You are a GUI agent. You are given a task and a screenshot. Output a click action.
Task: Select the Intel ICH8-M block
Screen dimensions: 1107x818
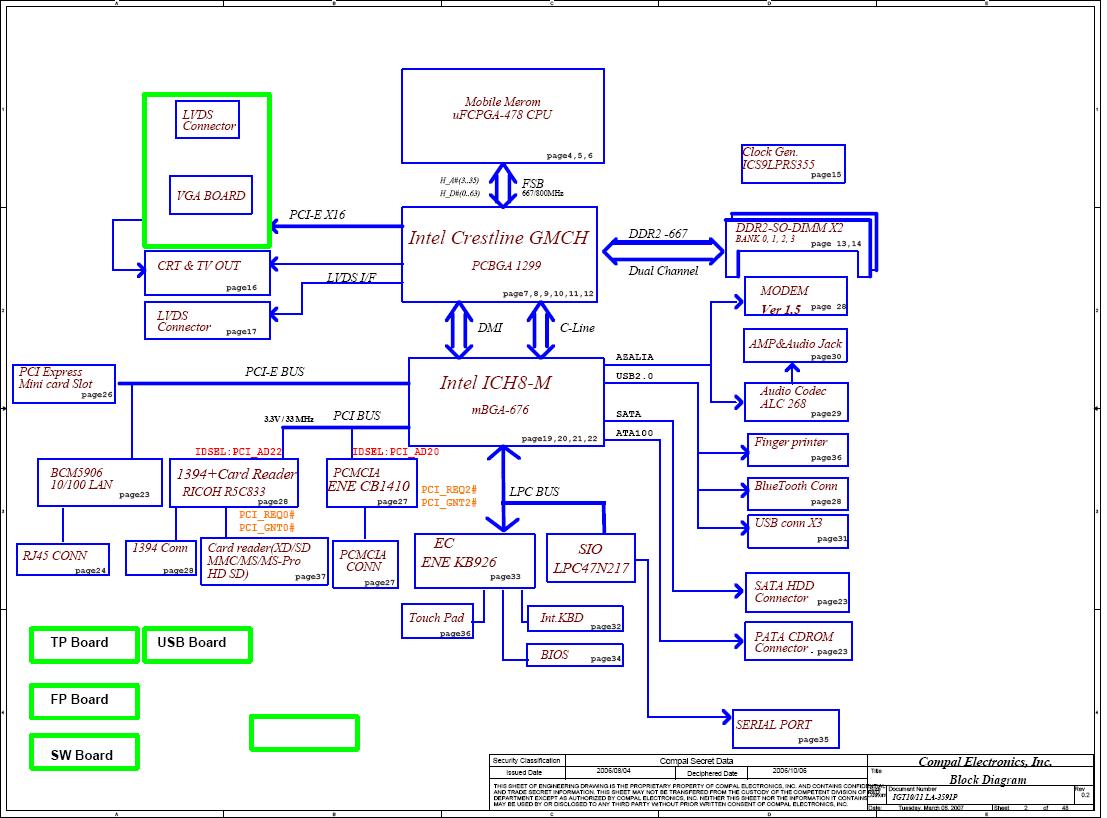point(506,401)
